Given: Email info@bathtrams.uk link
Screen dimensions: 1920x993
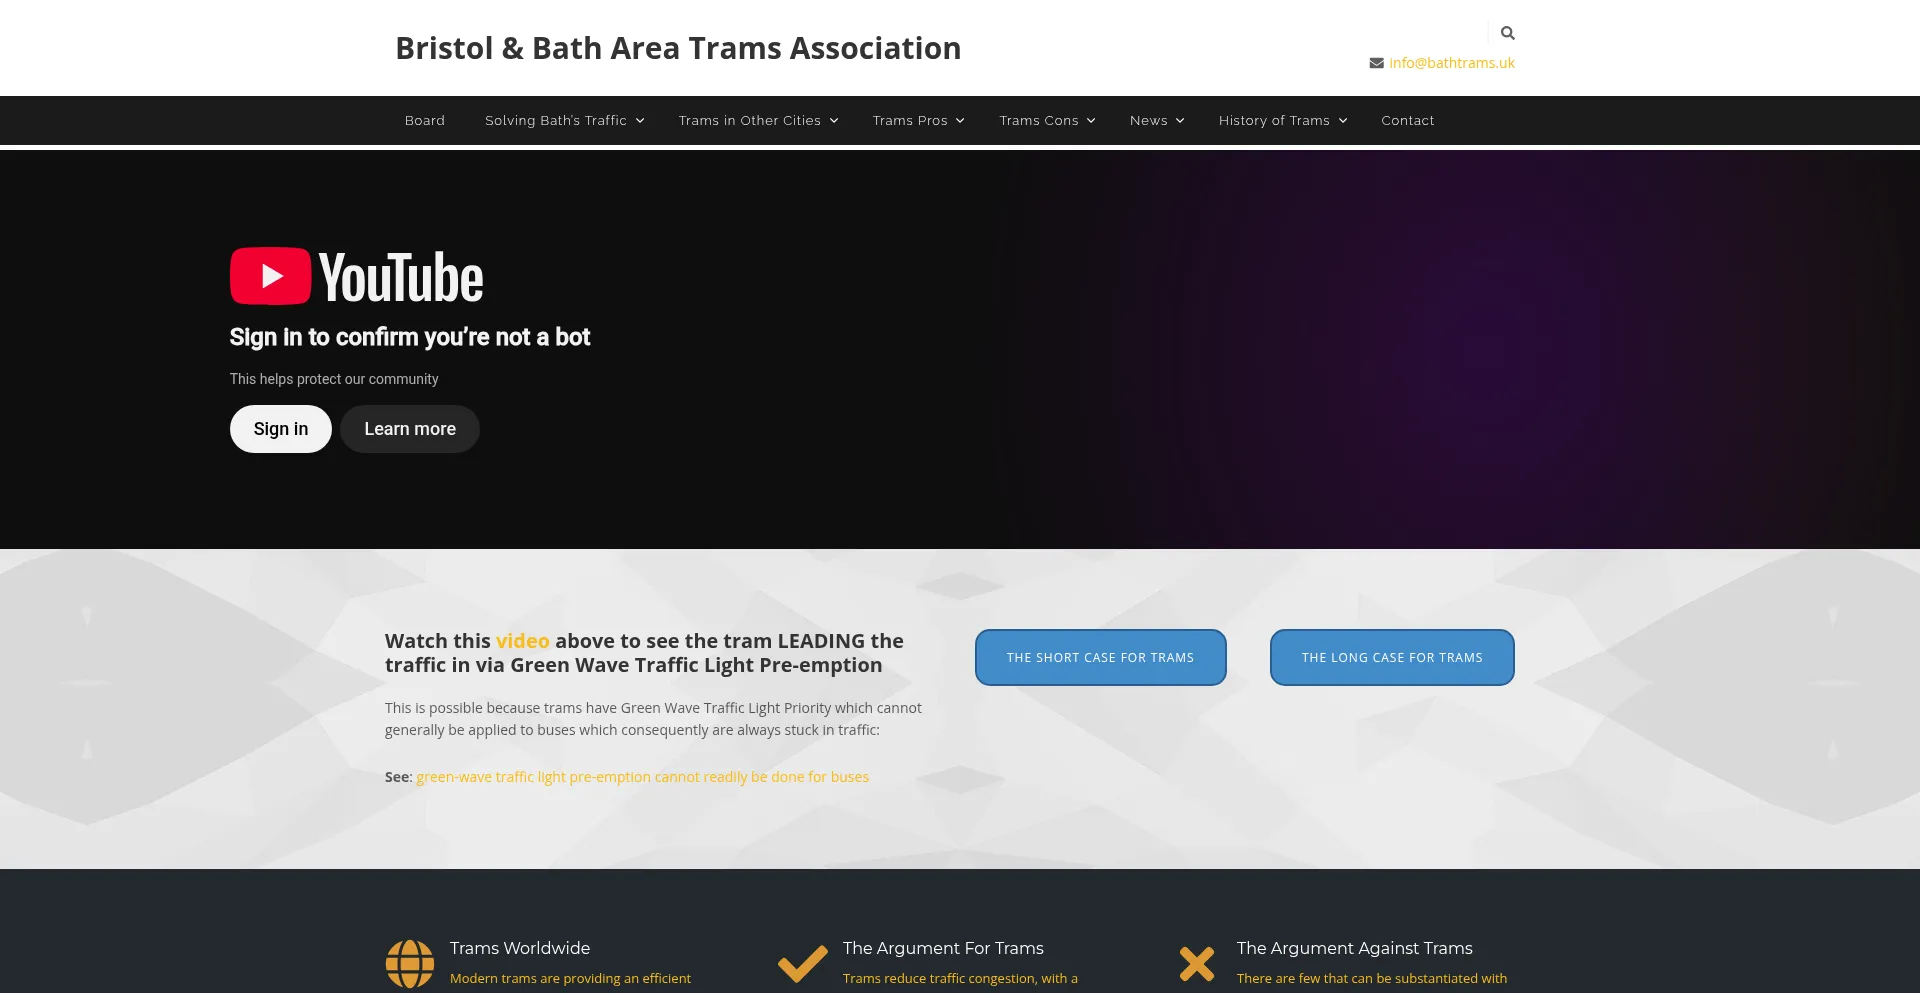Looking at the screenshot, I should click(1452, 63).
